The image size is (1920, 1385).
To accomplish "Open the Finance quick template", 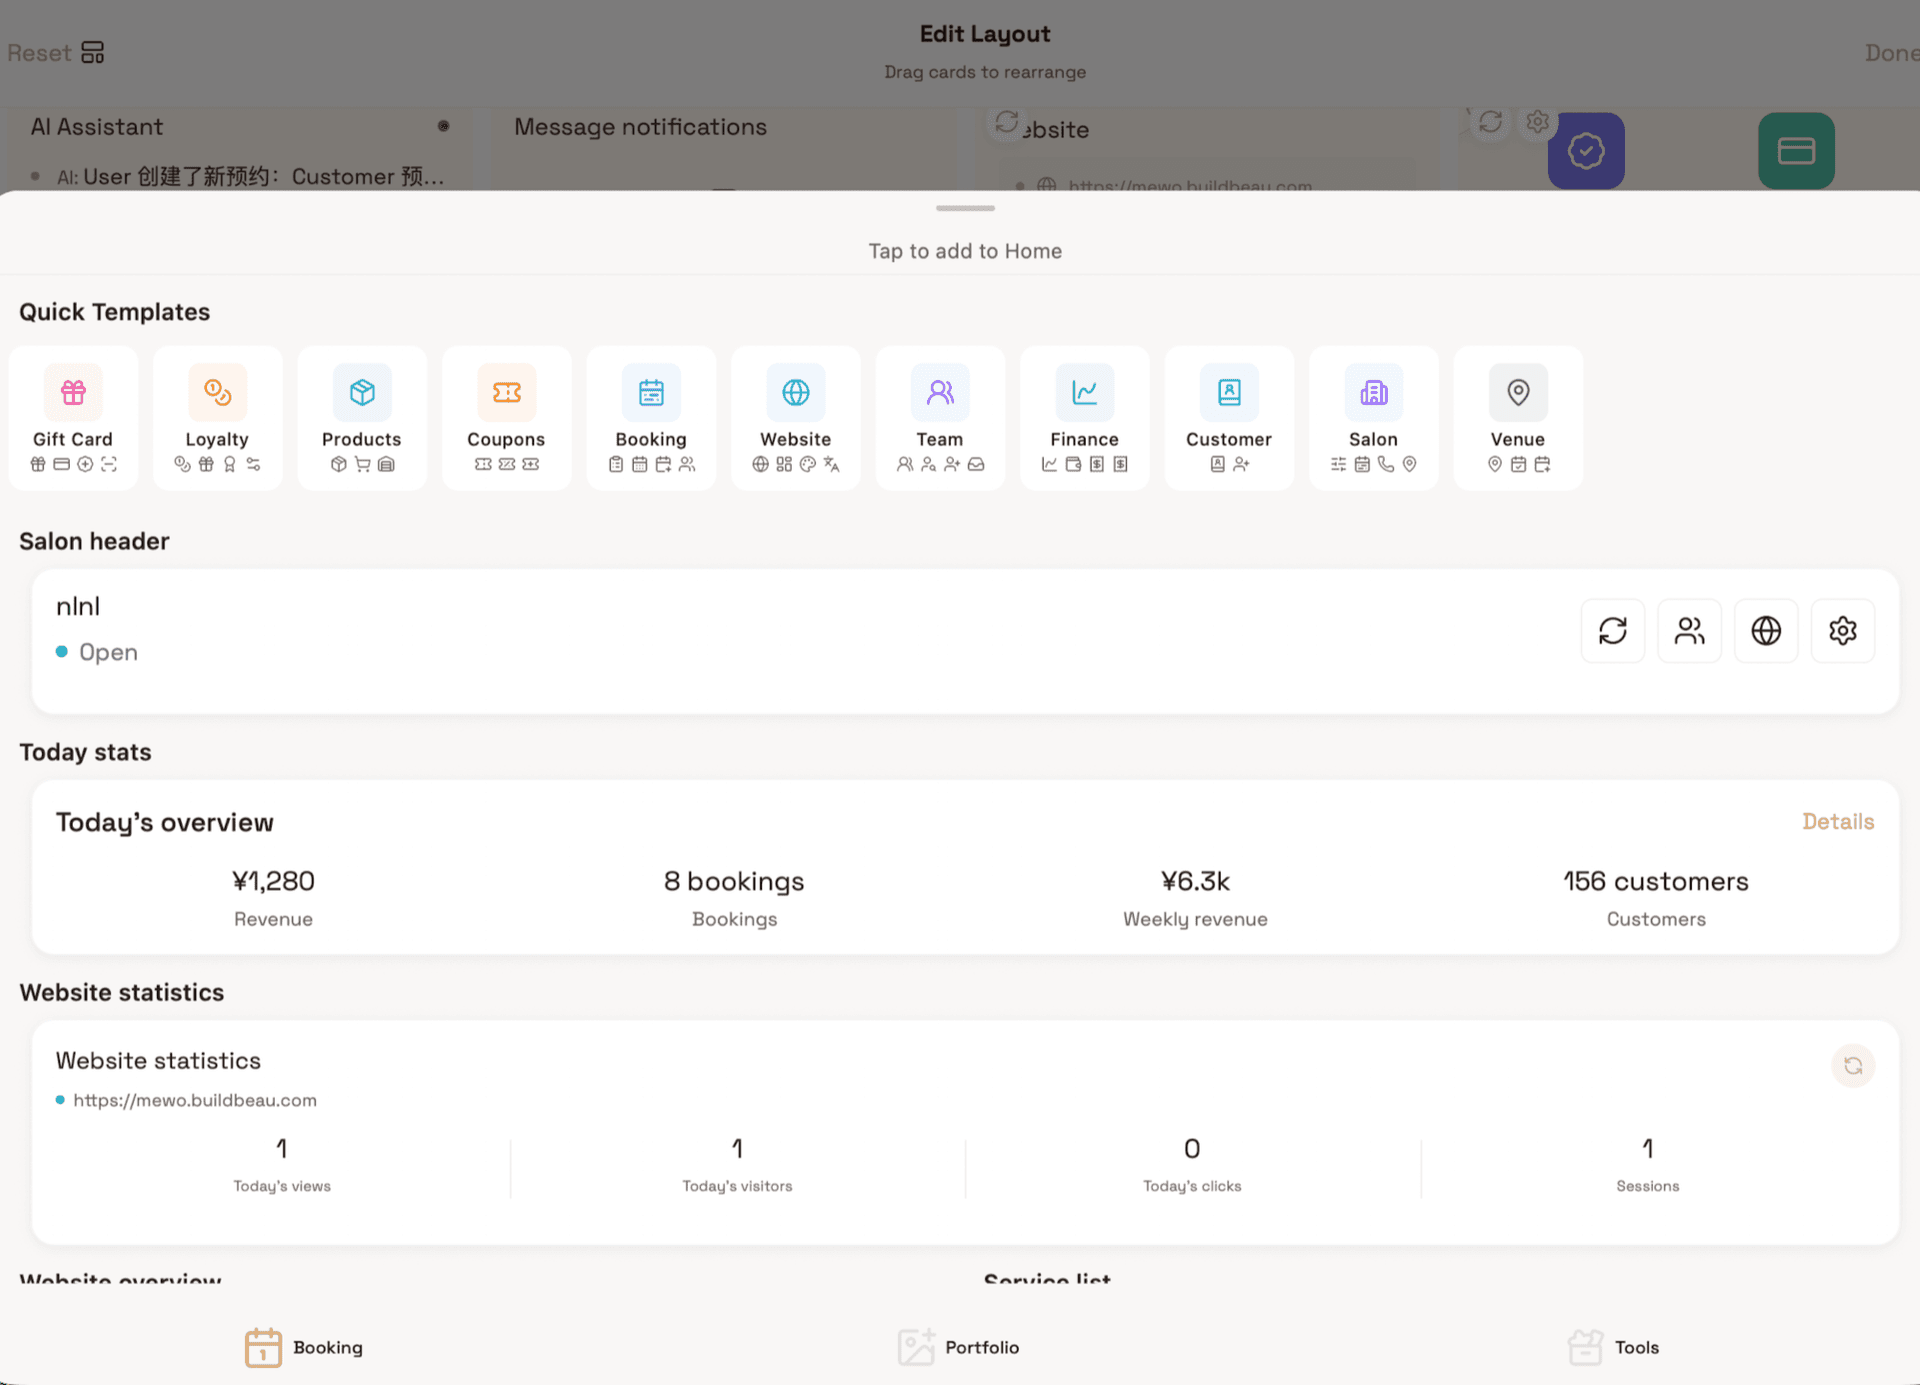I will (x=1084, y=417).
